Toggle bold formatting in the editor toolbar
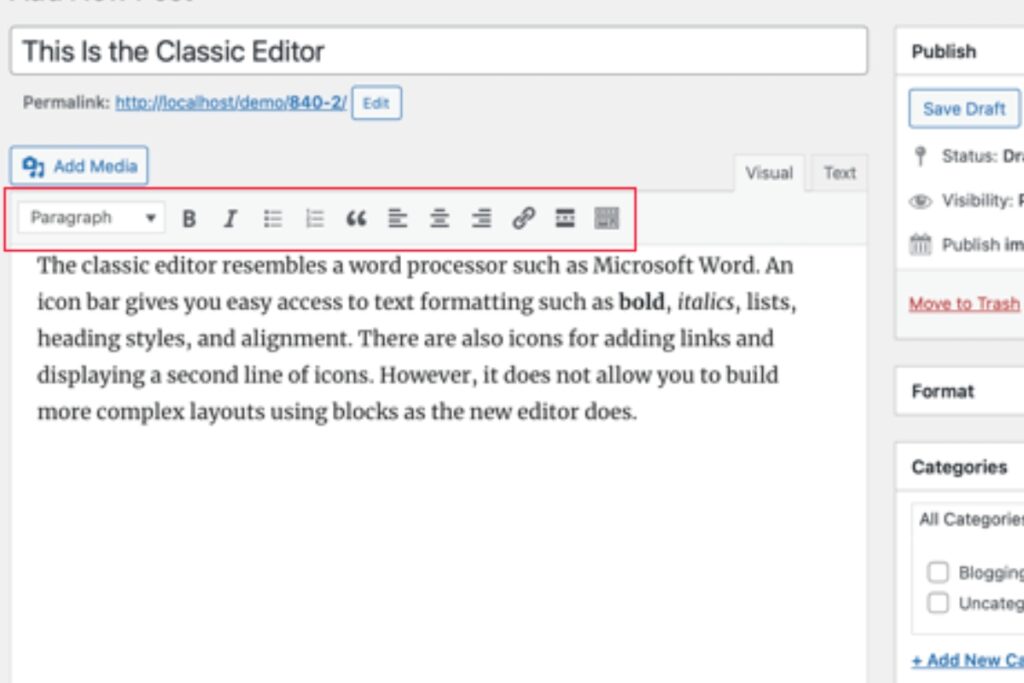The height and width of the screenshot is (683, 1024). [x=190, y=217]
